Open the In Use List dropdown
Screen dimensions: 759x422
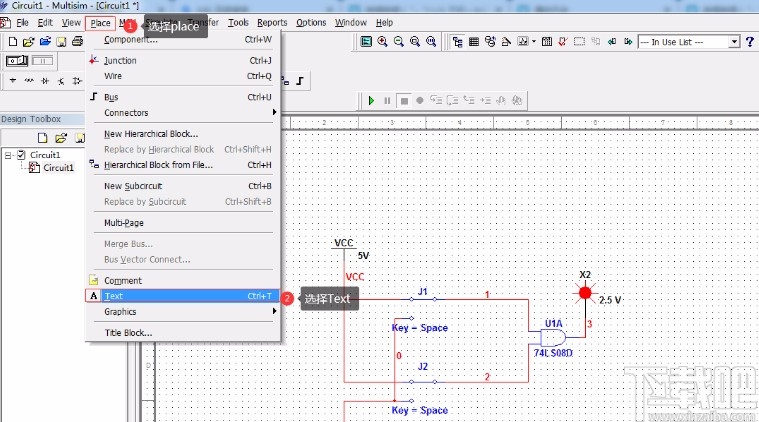(734, 42)
